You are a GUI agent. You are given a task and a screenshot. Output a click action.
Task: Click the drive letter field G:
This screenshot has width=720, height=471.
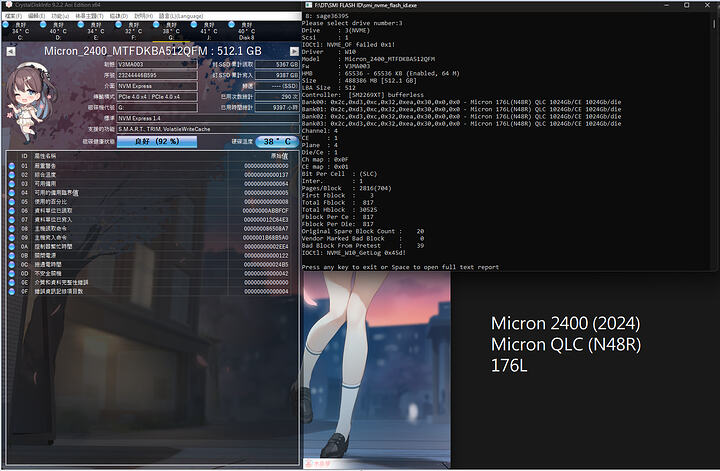157,107
